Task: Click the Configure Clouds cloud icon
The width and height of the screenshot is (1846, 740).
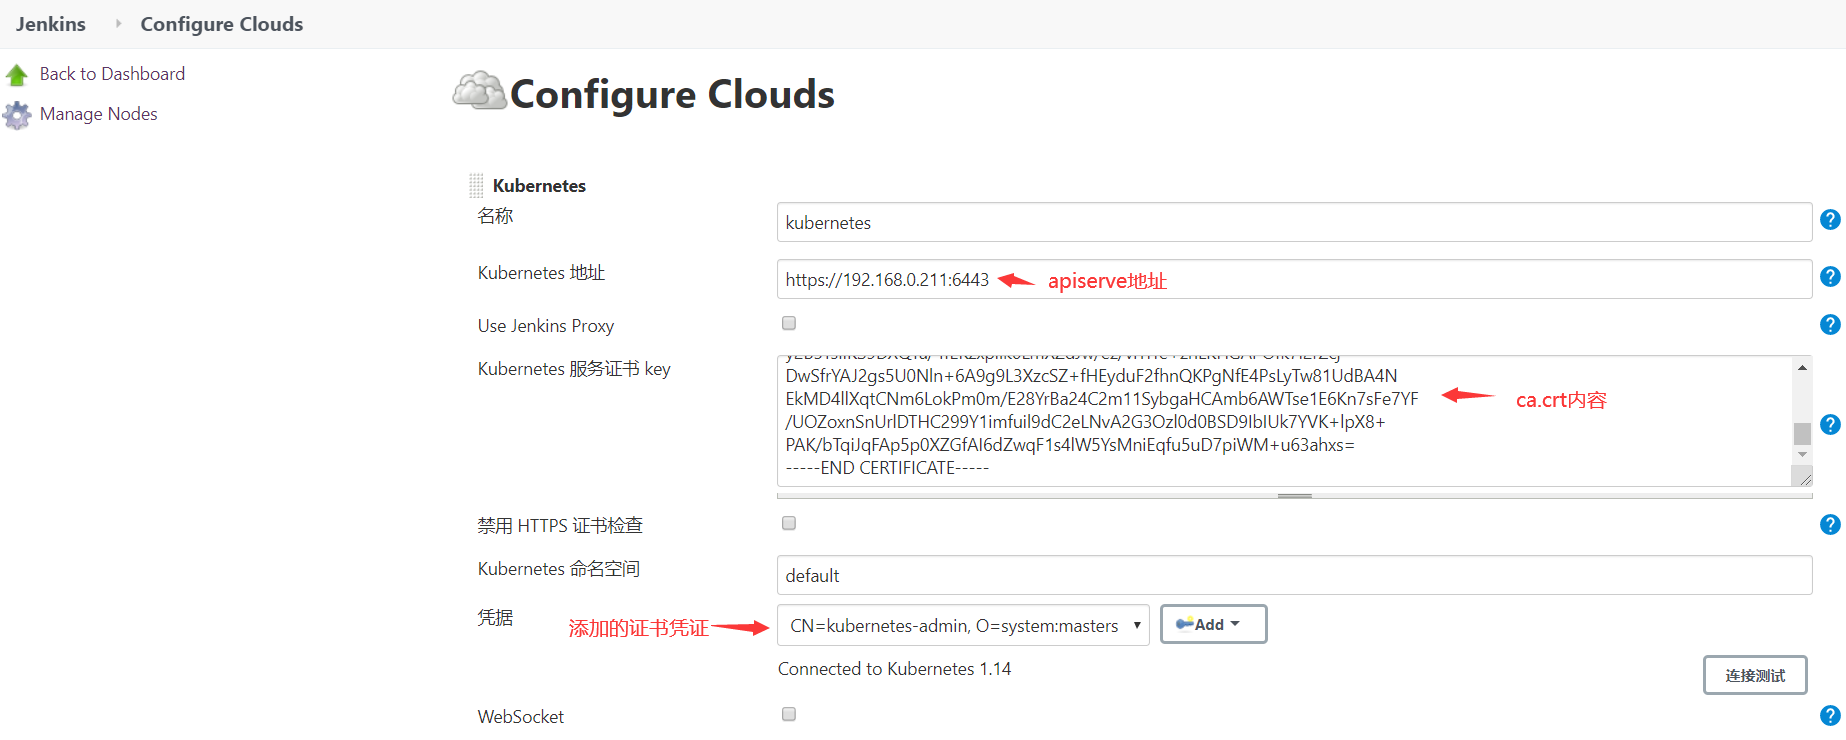Action: click(x=479, y=91)
